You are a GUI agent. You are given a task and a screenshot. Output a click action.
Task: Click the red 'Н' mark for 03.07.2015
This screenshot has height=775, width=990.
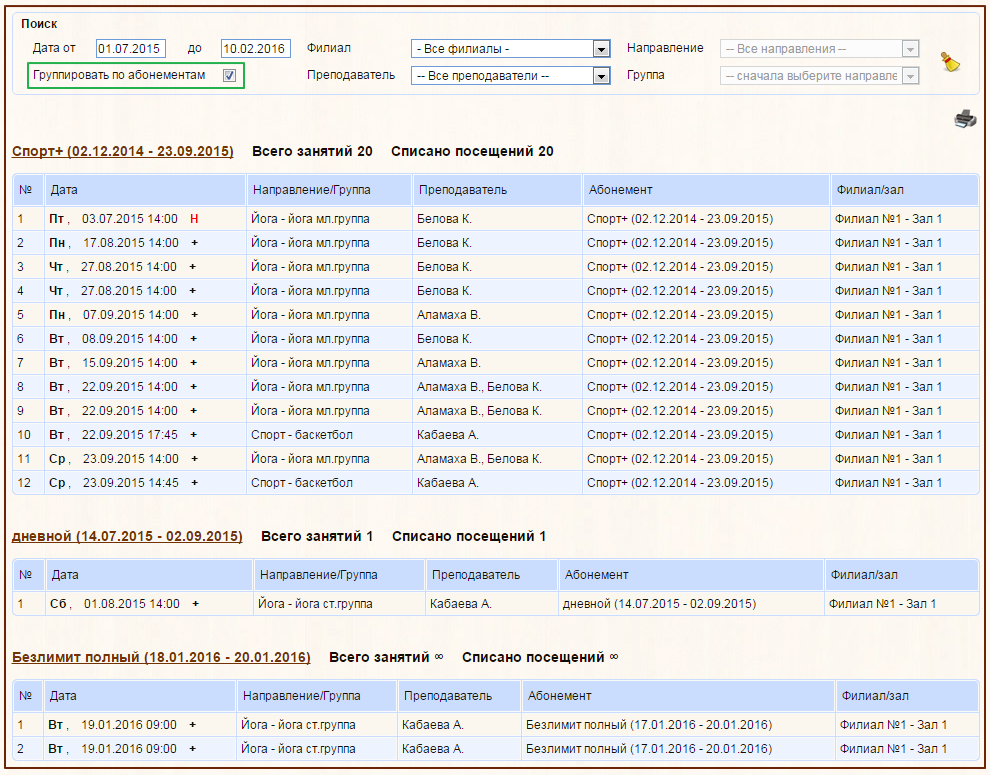pos(194,219)
